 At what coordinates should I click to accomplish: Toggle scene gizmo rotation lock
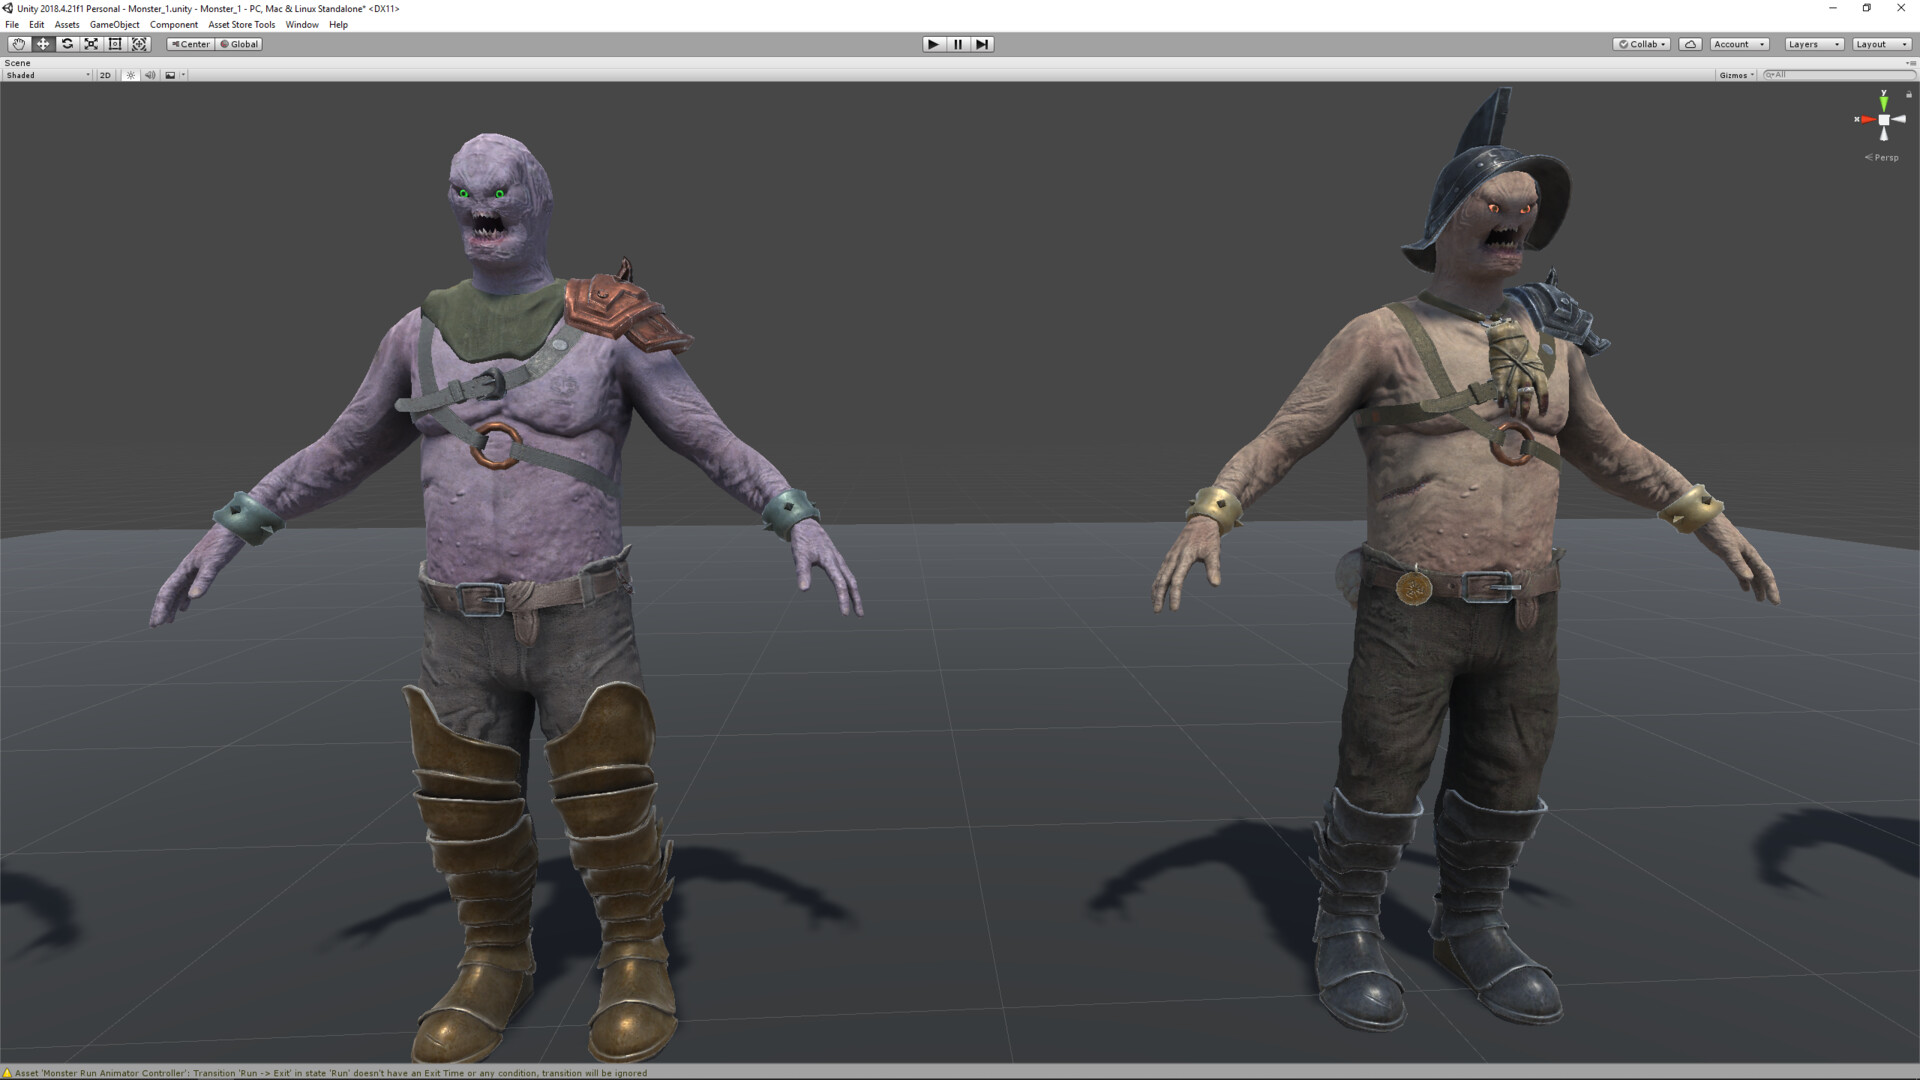(1909, 94)
